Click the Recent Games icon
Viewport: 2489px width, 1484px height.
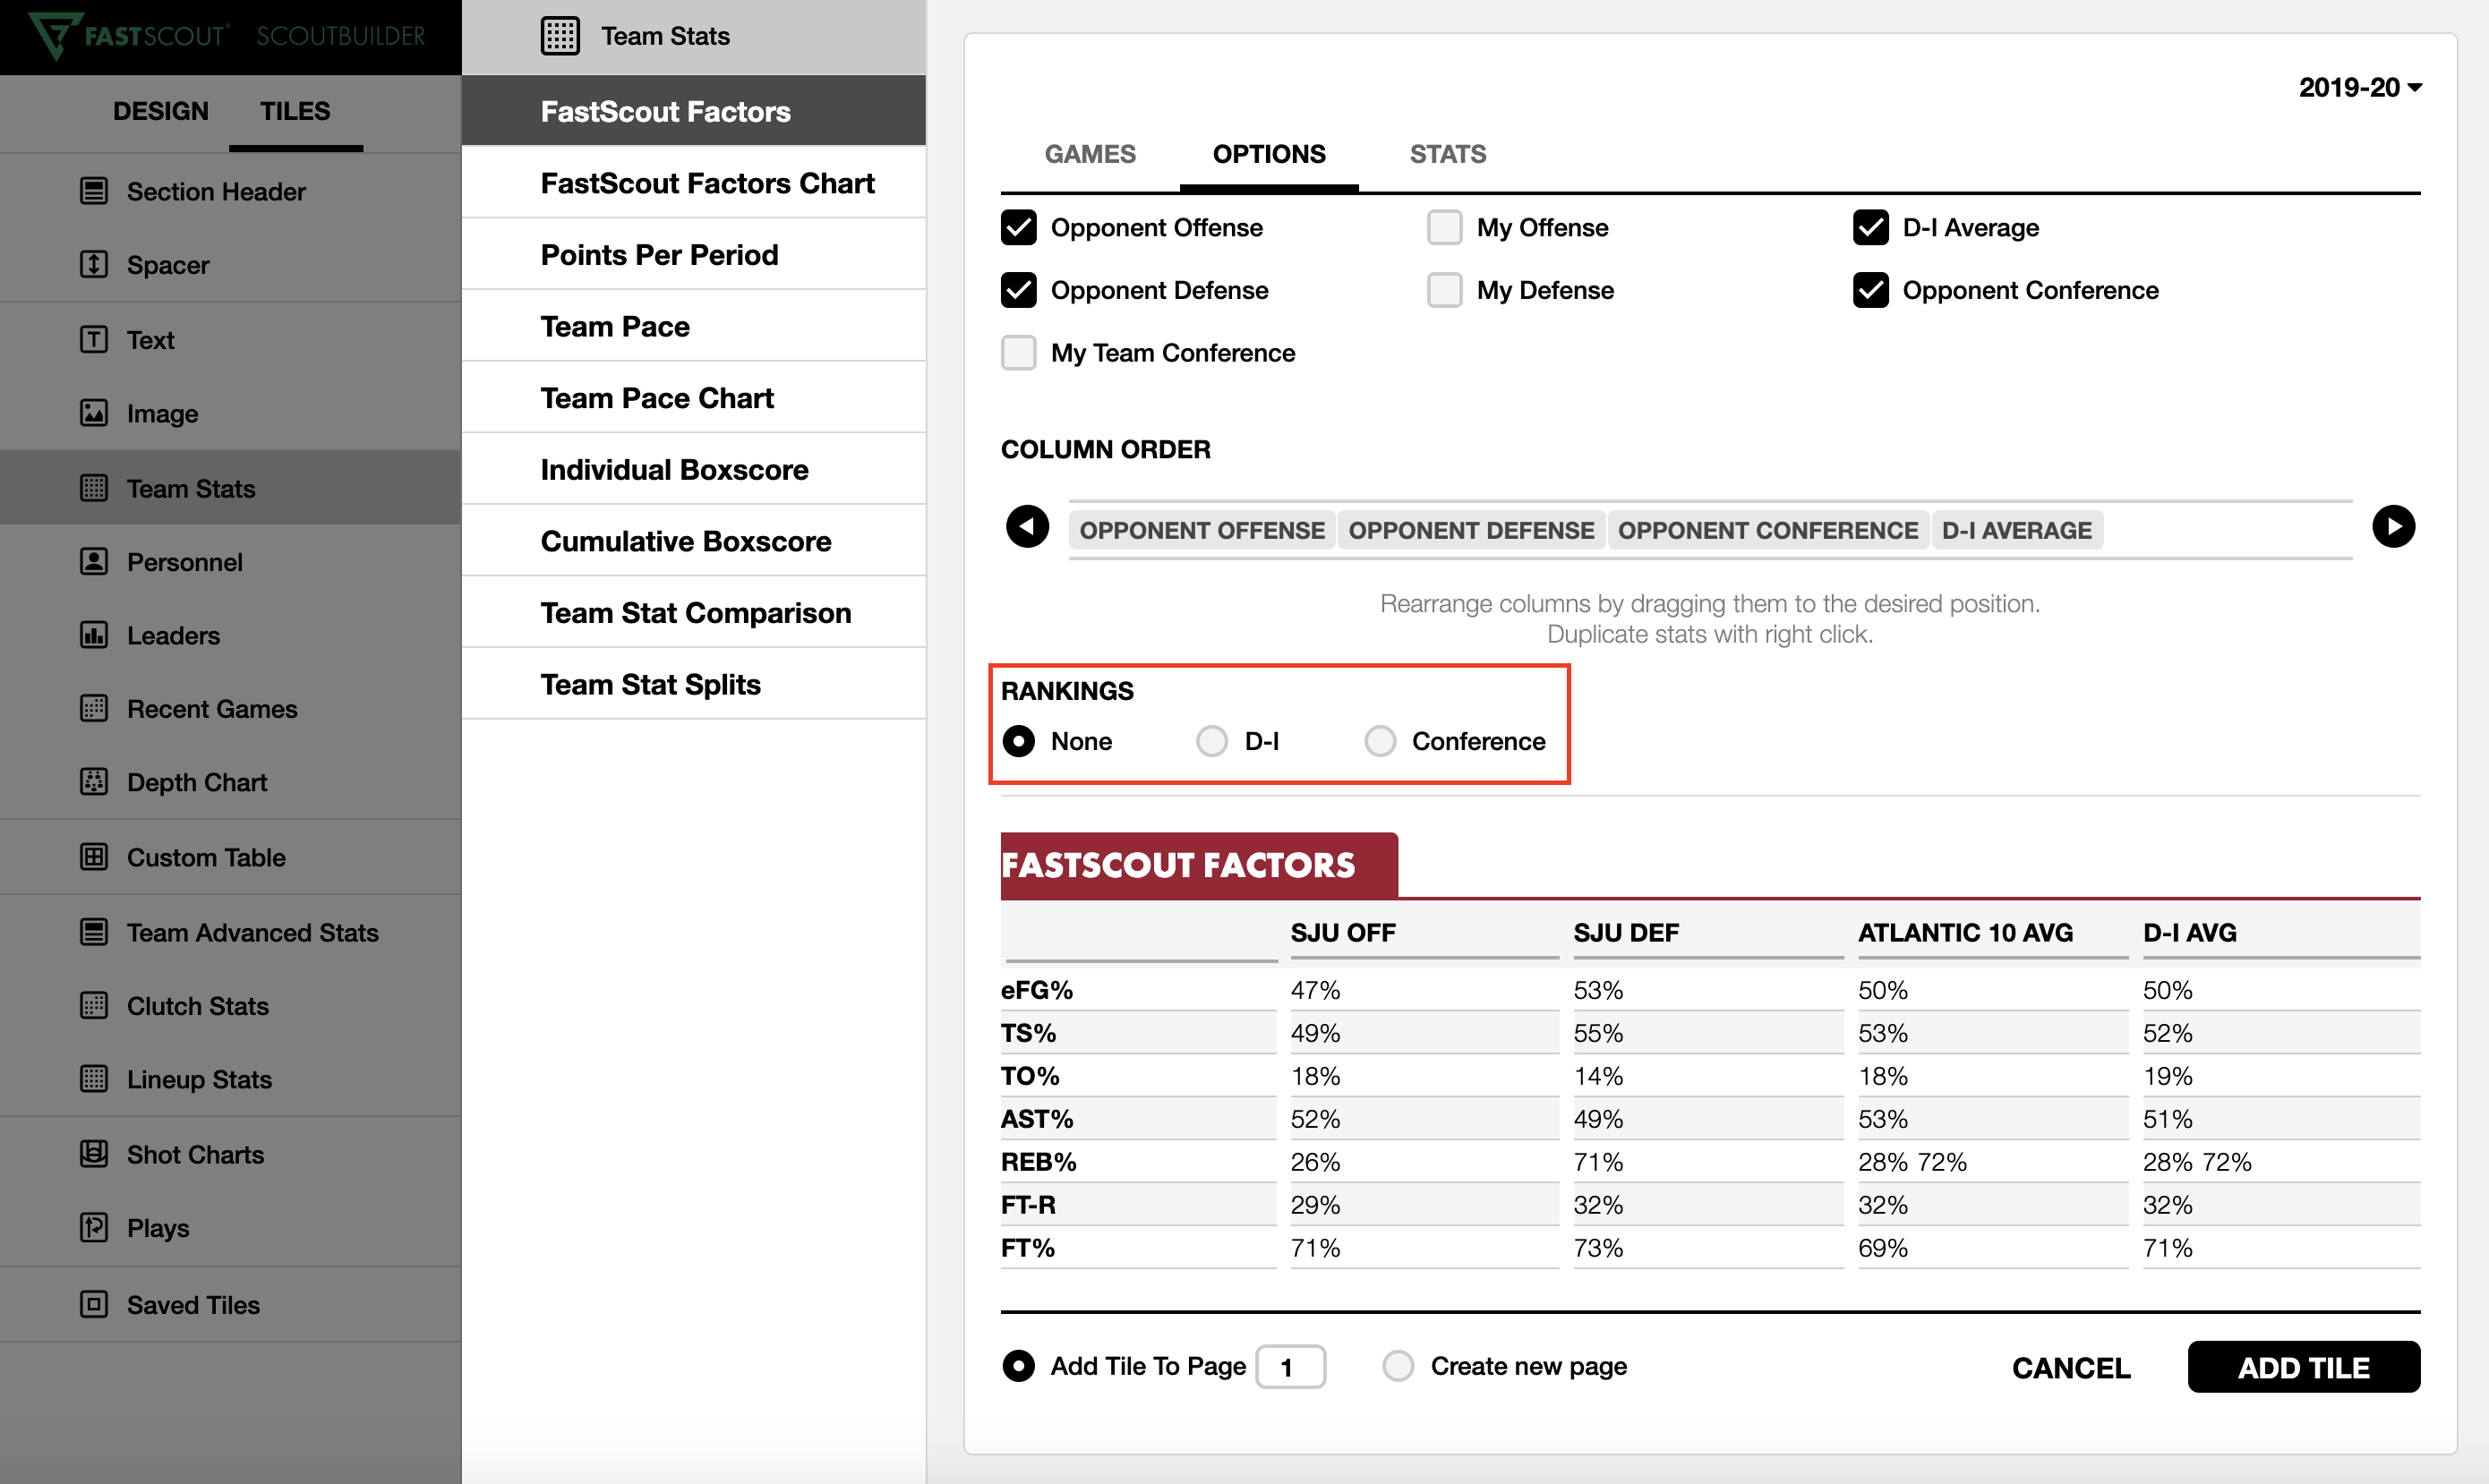[94, 709]
